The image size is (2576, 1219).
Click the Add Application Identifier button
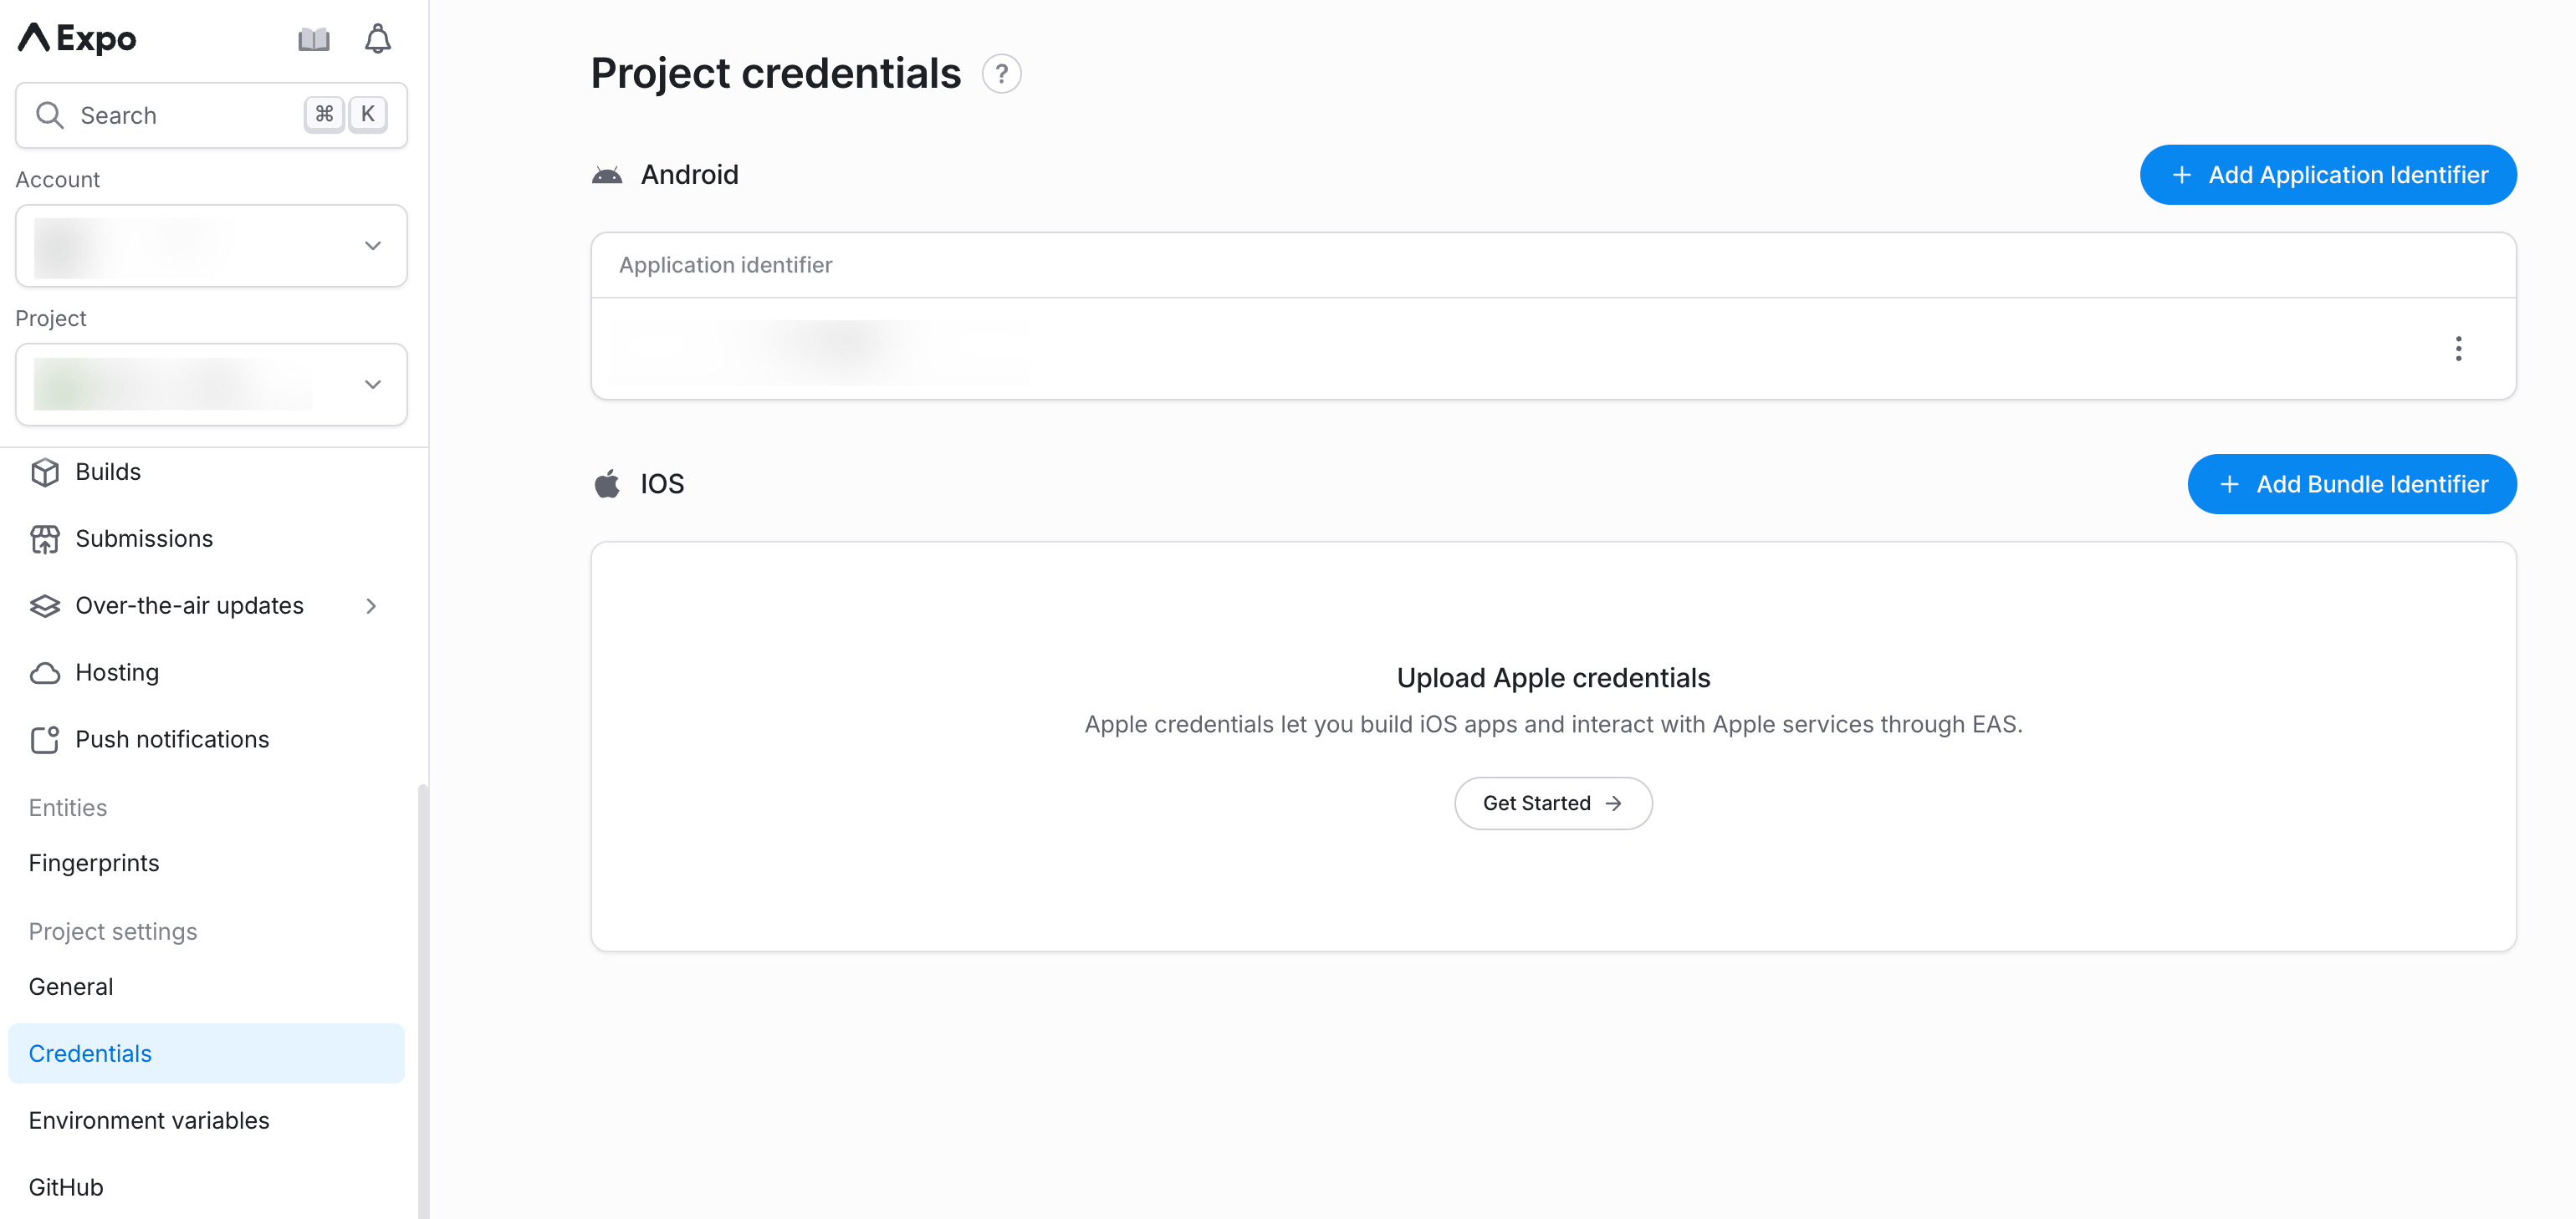(x=2327, y=174)
